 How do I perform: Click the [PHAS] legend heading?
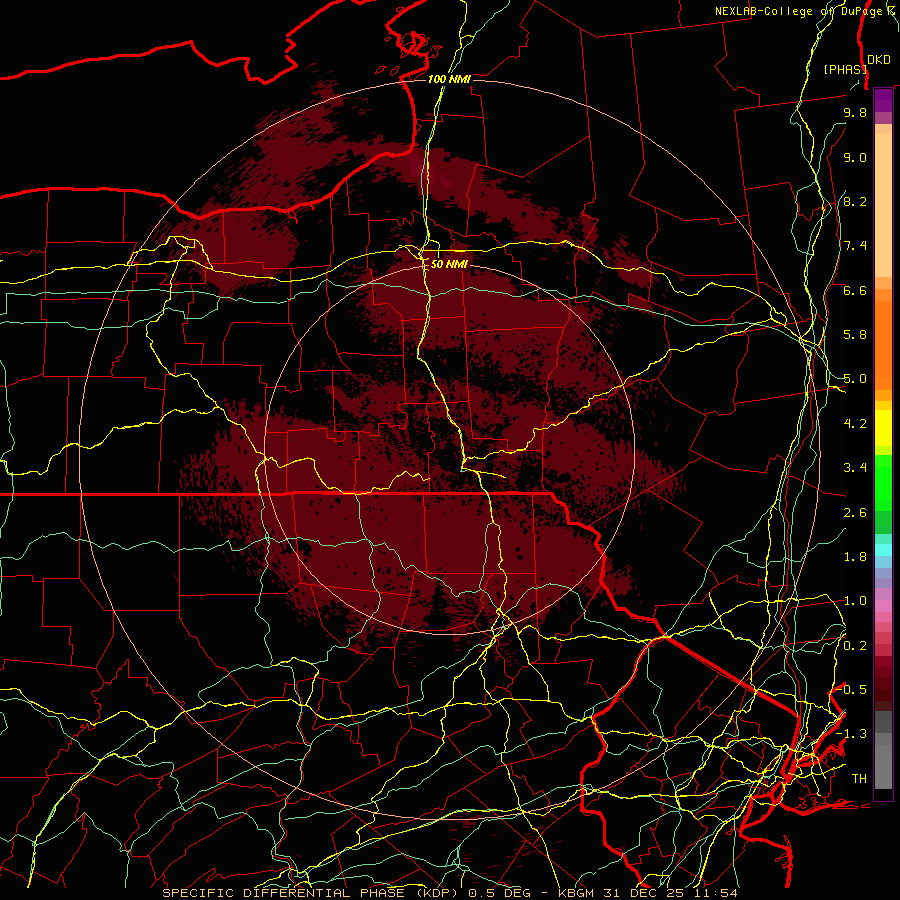point(845,69)
